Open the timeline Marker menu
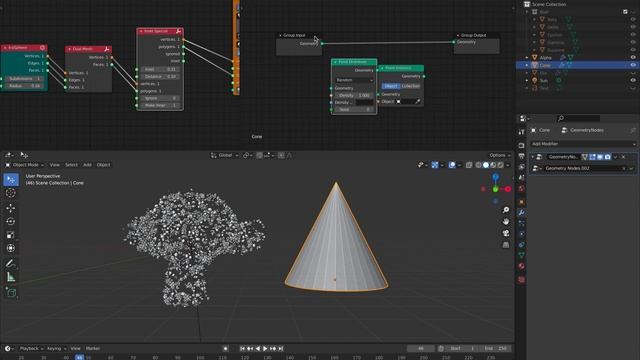The image size is (640, 360). click(93, 349)
